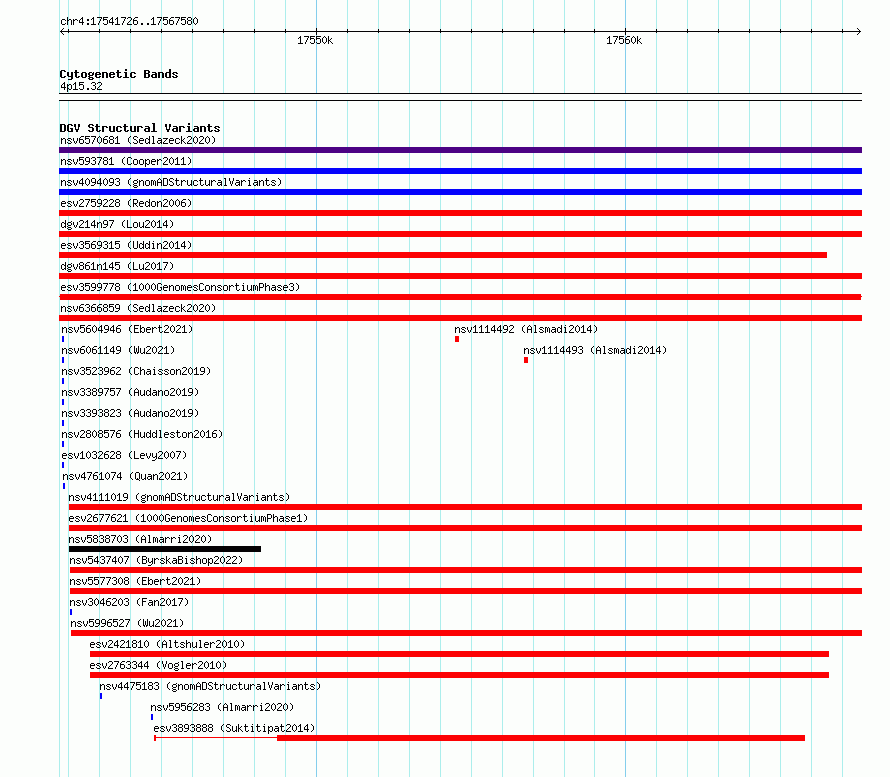Click the tiny blue marker under nsv4475183
890x777 pixels.
[101, 696]
